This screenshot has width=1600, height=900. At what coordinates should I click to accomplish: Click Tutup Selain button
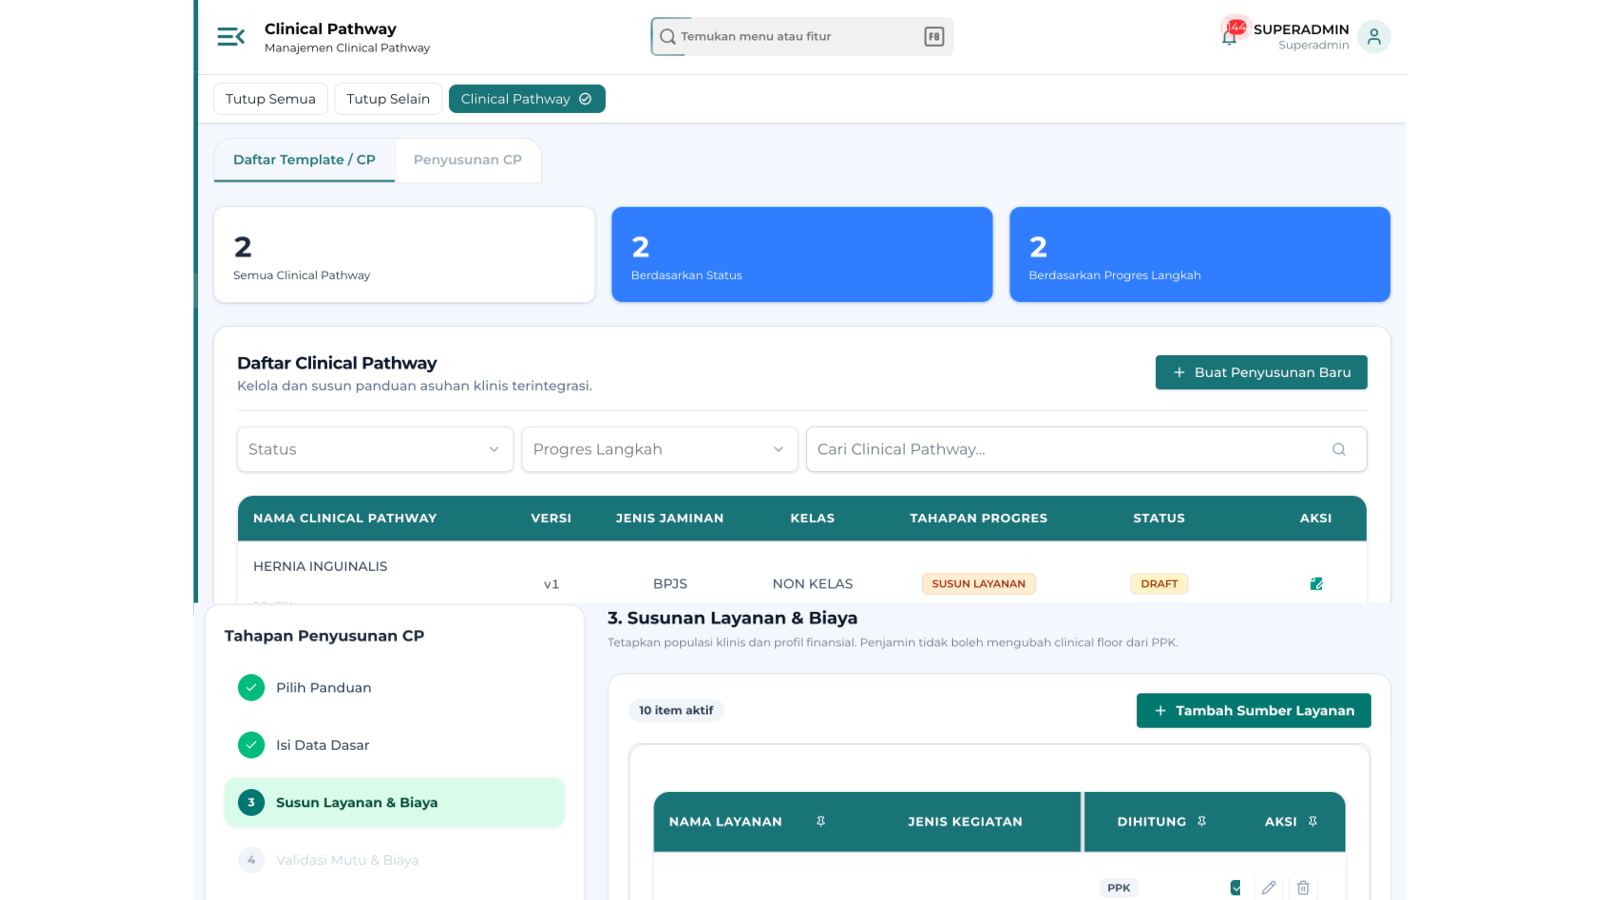click(388, 99)
